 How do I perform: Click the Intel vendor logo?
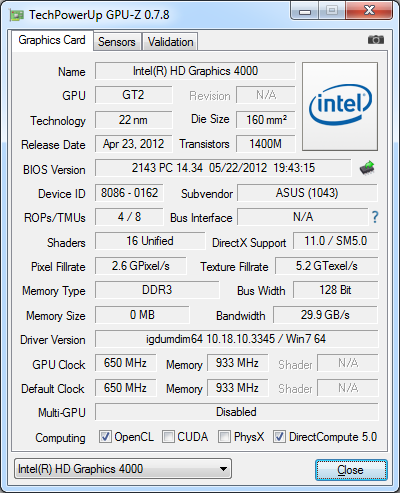[340, 106]
